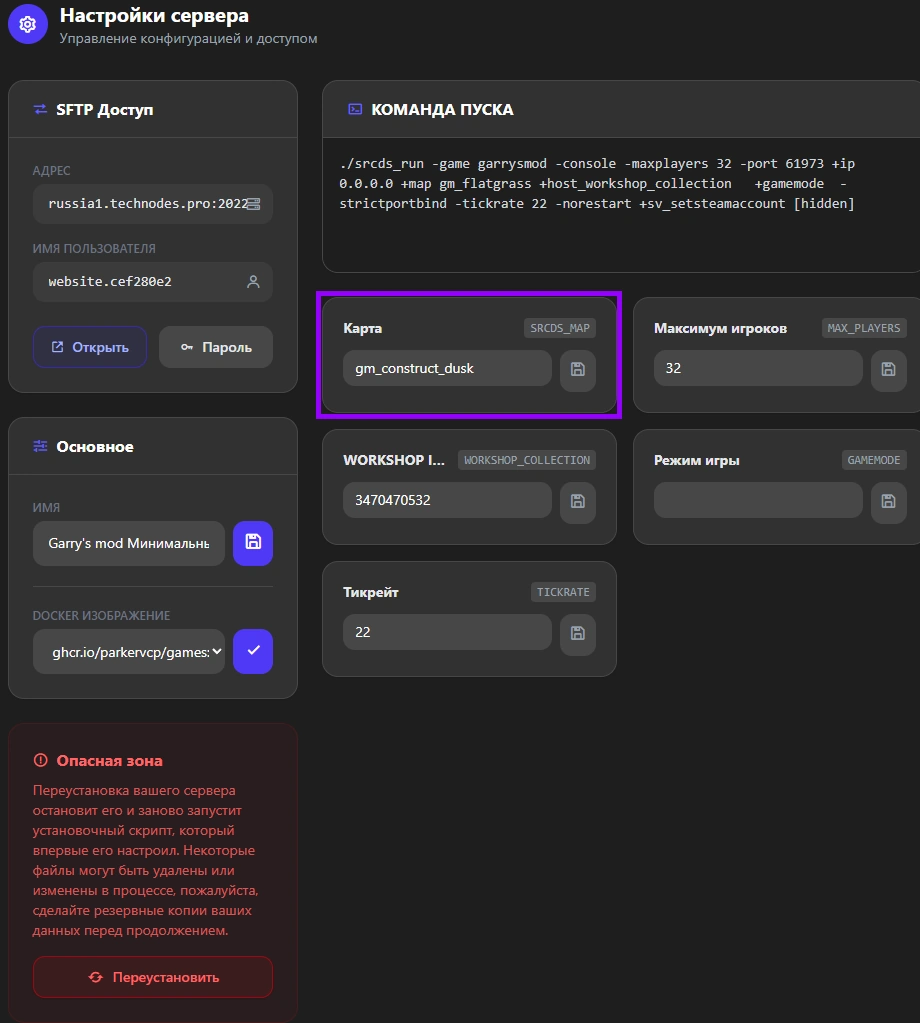Focus the Максимум игроков field showing 32

758,368
